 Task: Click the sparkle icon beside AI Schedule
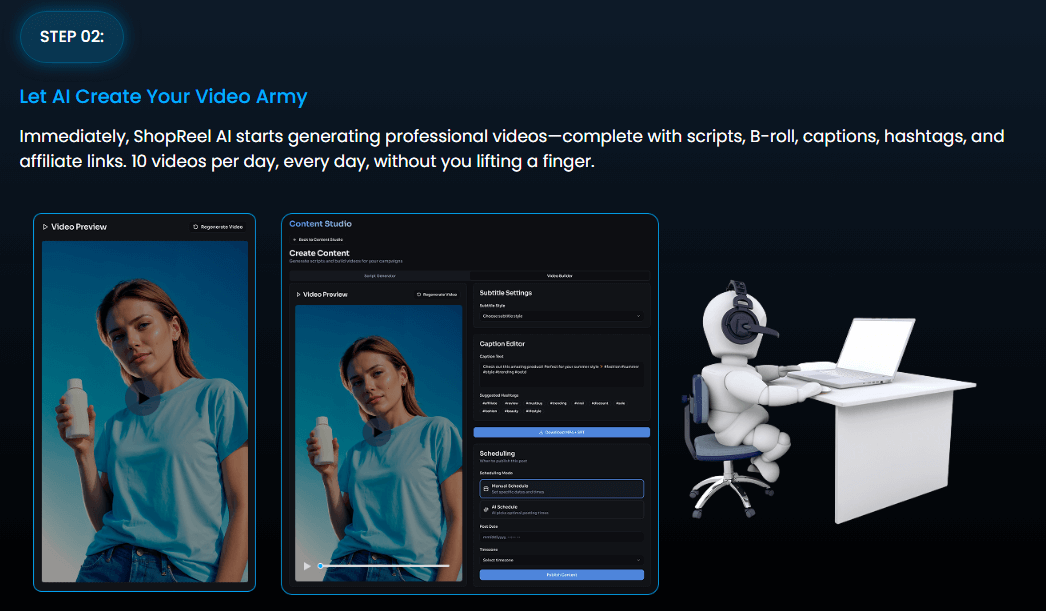tap(486, 510)
